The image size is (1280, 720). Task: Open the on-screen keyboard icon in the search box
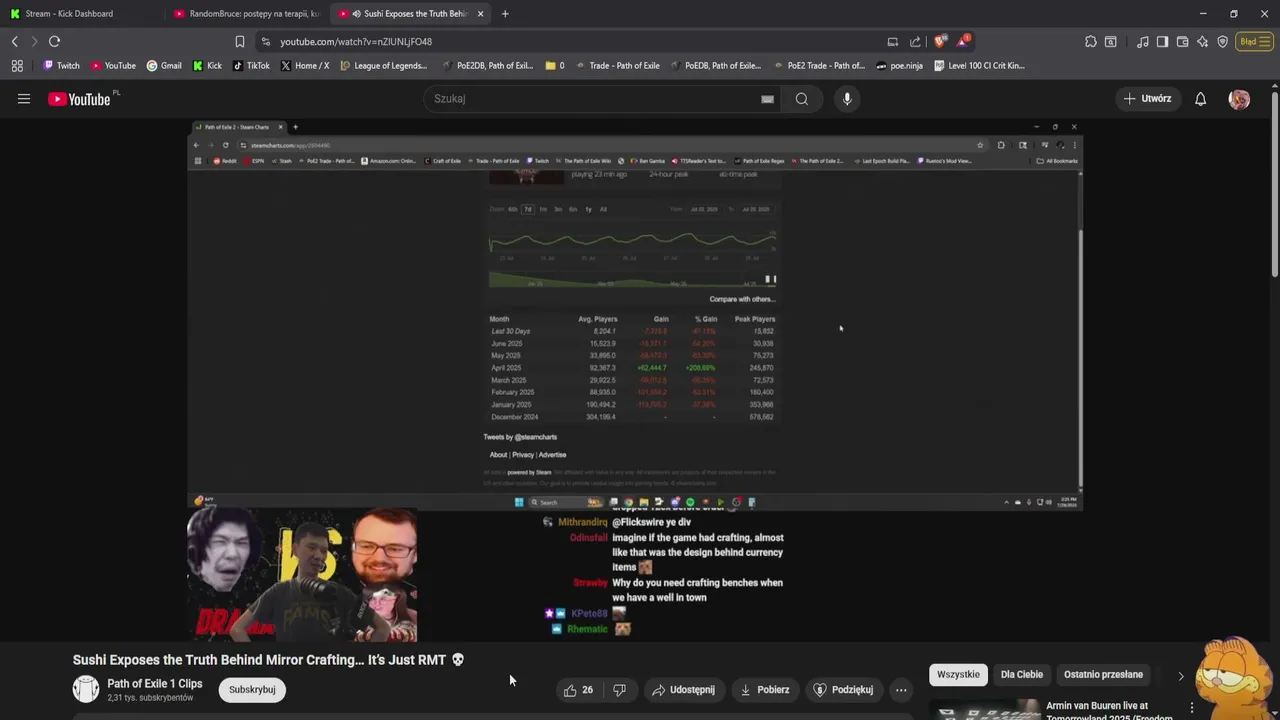767,99
